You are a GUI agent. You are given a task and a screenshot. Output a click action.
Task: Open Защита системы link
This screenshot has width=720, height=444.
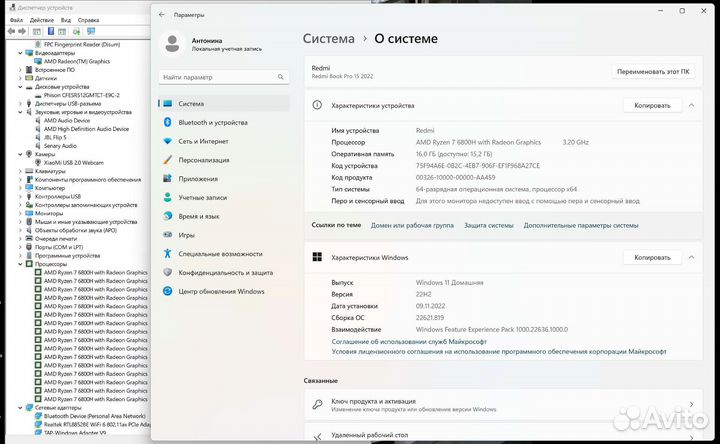pos(489,225)
